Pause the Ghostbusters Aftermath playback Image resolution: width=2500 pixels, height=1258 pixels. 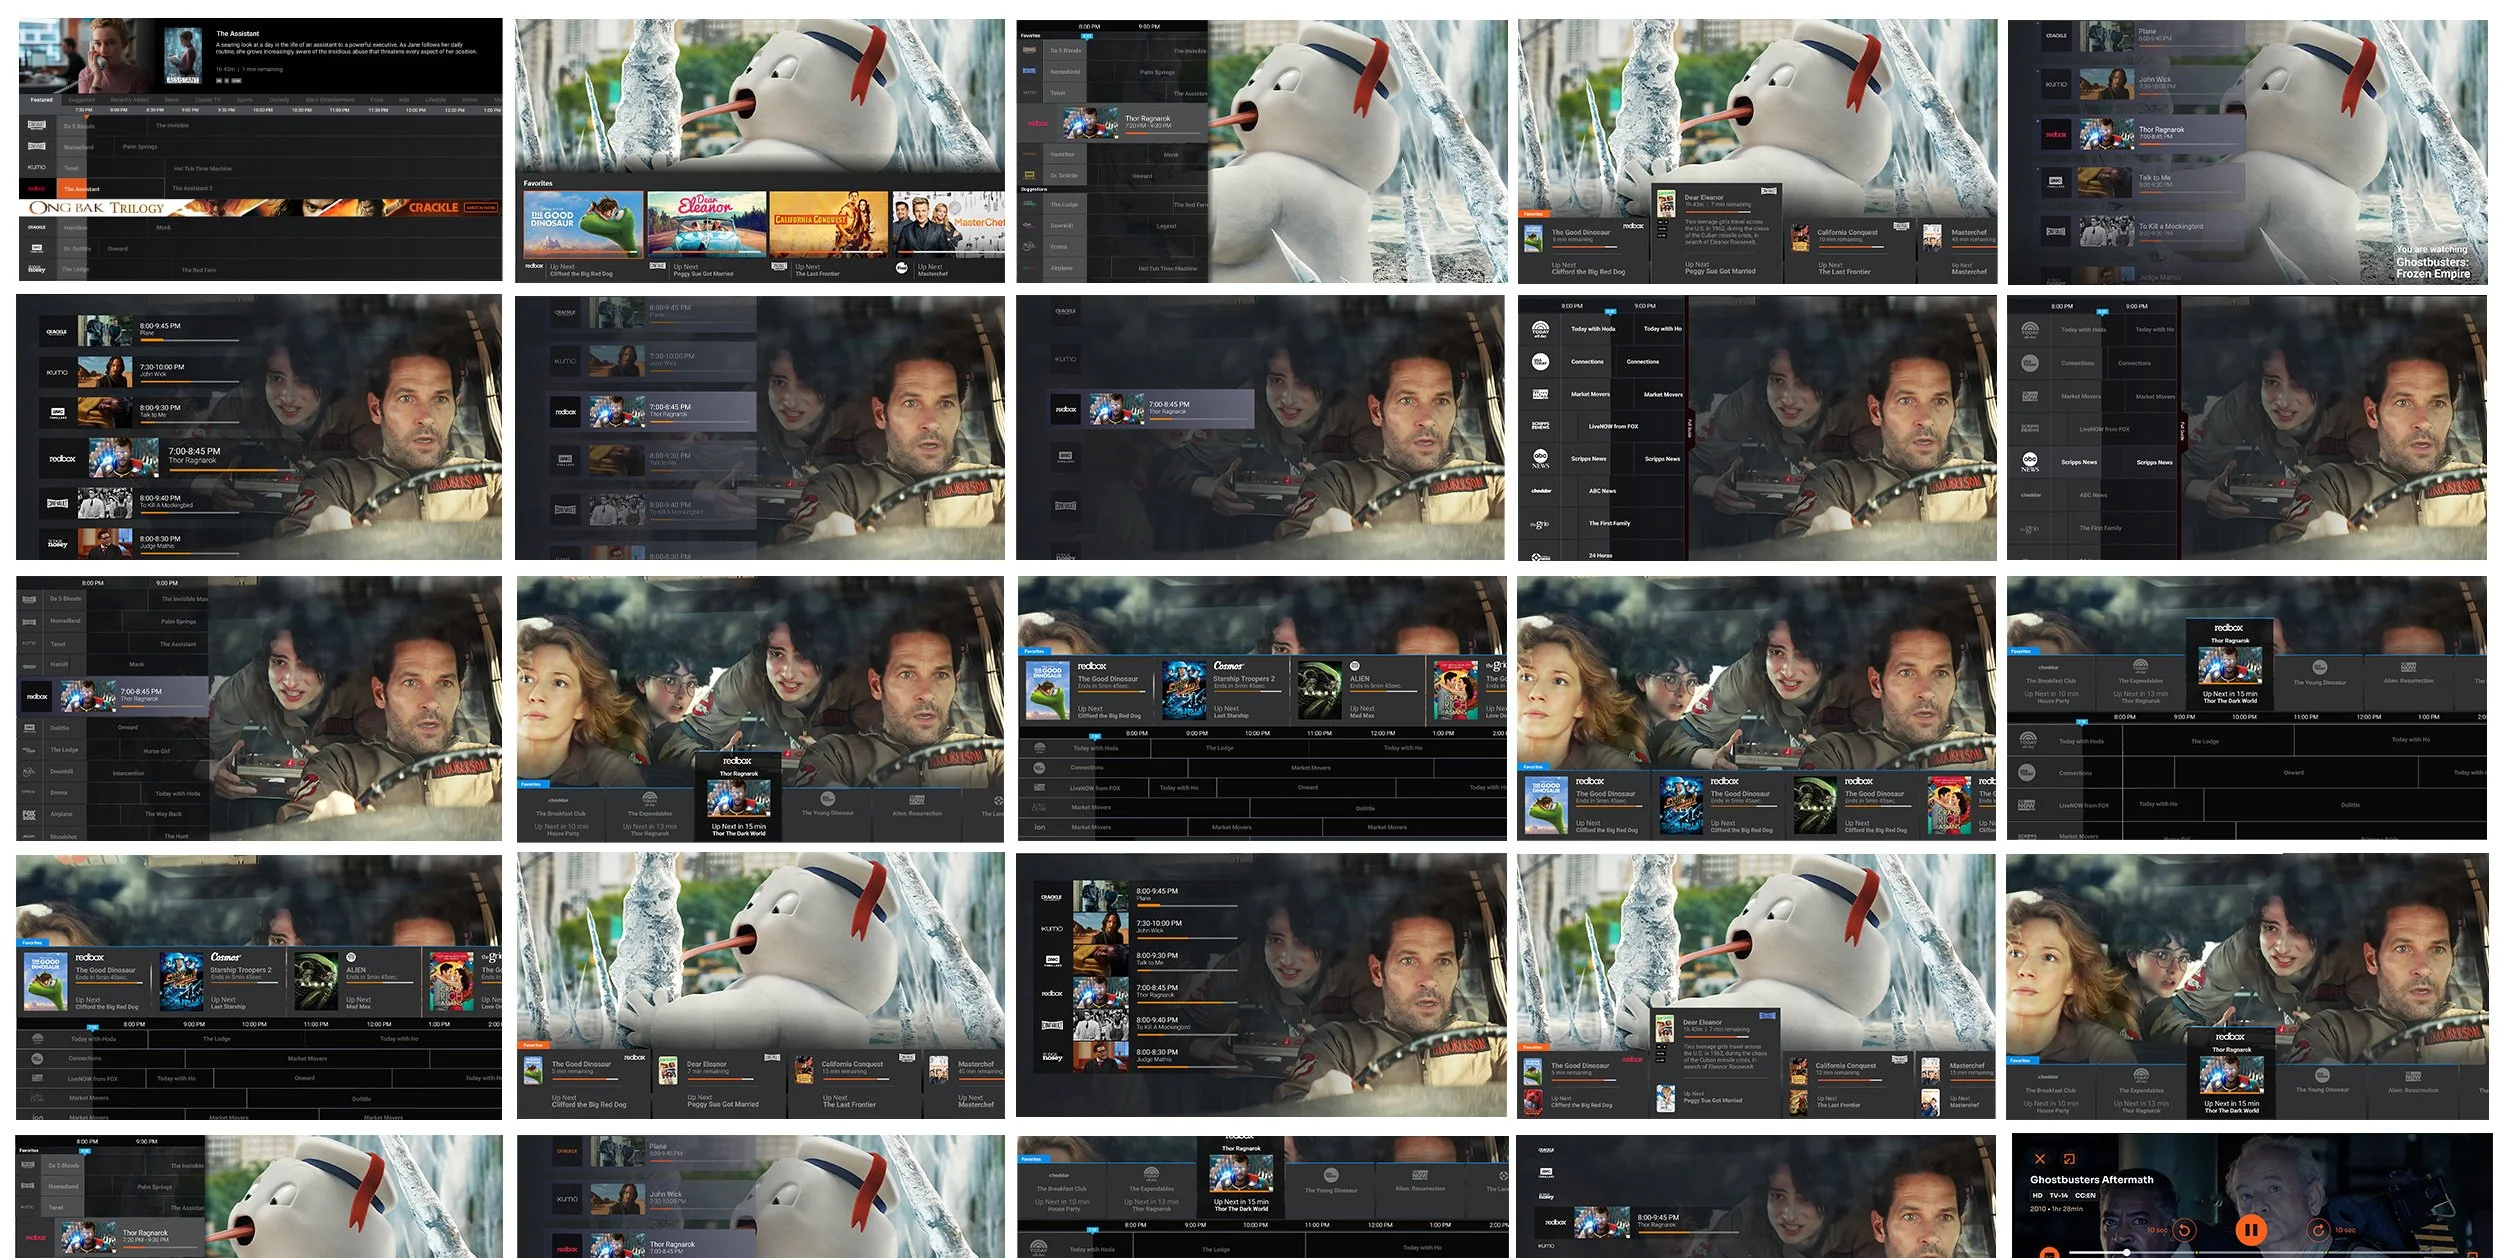(2250, 1230)
